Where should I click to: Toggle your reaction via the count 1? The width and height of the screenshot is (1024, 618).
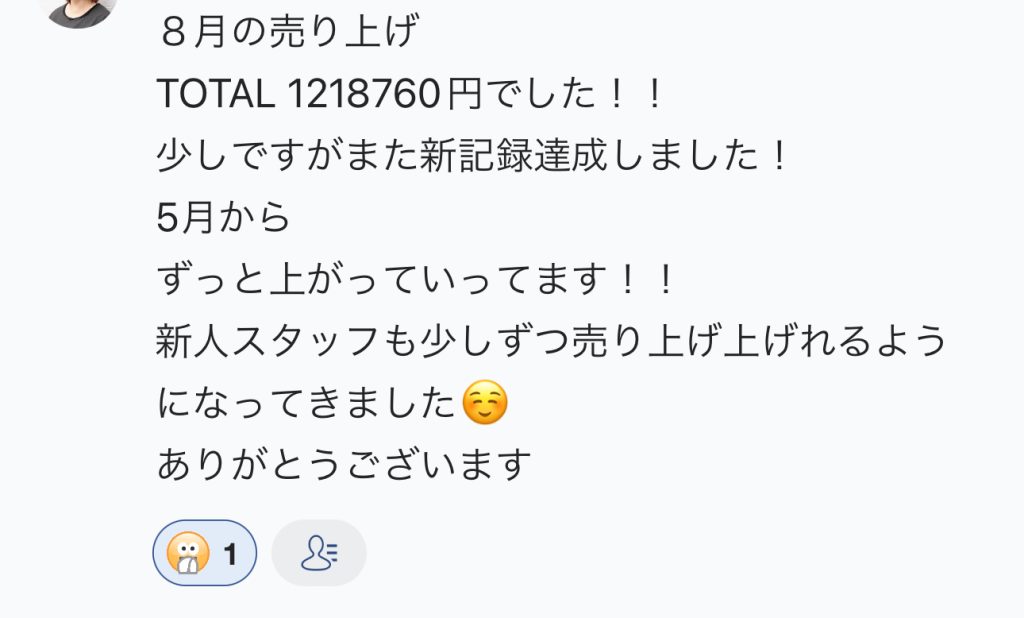click(230, 555)
